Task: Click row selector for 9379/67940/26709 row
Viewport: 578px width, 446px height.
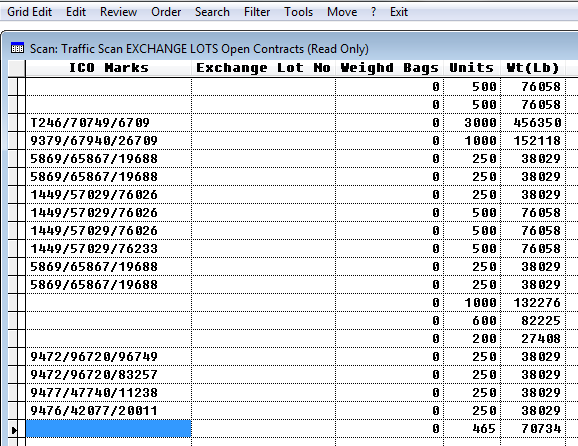Action: point(13,141)
